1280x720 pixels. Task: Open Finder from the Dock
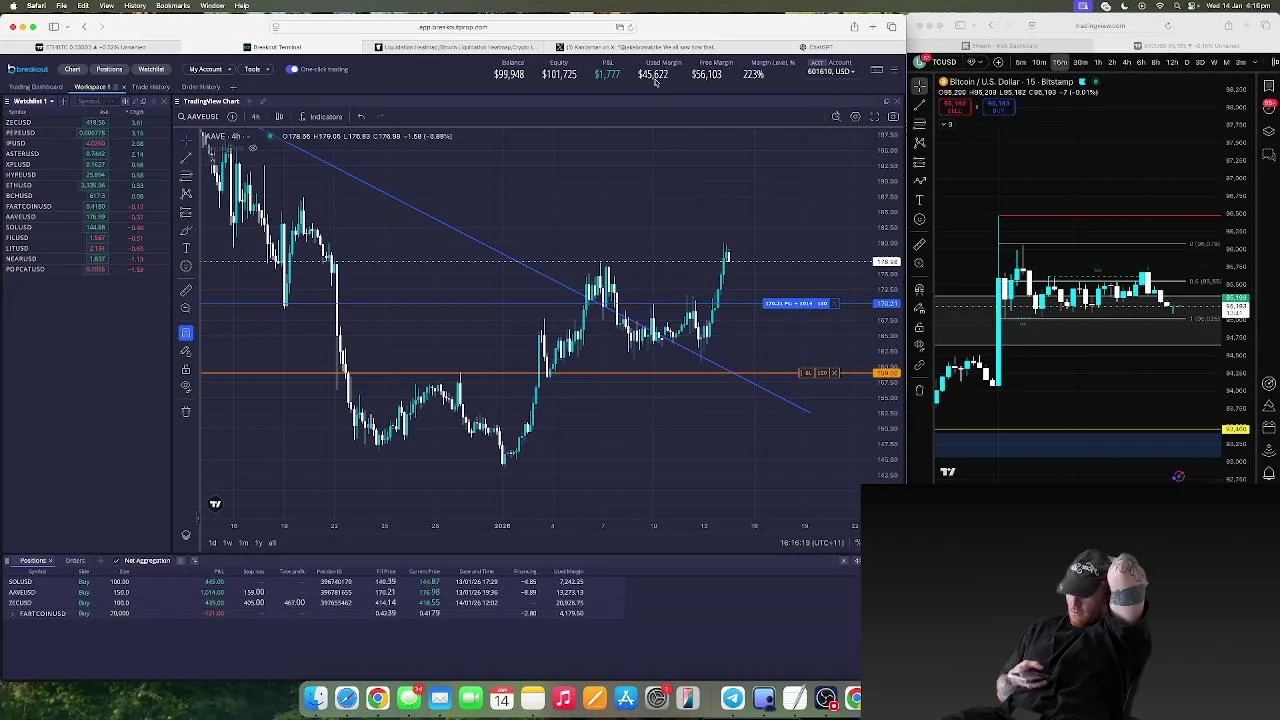pos(316,698)
